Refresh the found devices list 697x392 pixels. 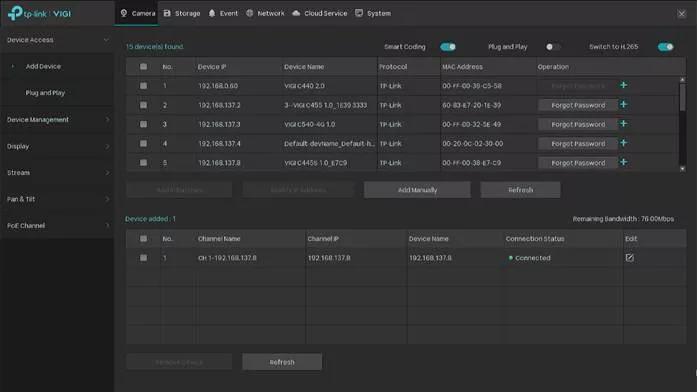point(521,190)
